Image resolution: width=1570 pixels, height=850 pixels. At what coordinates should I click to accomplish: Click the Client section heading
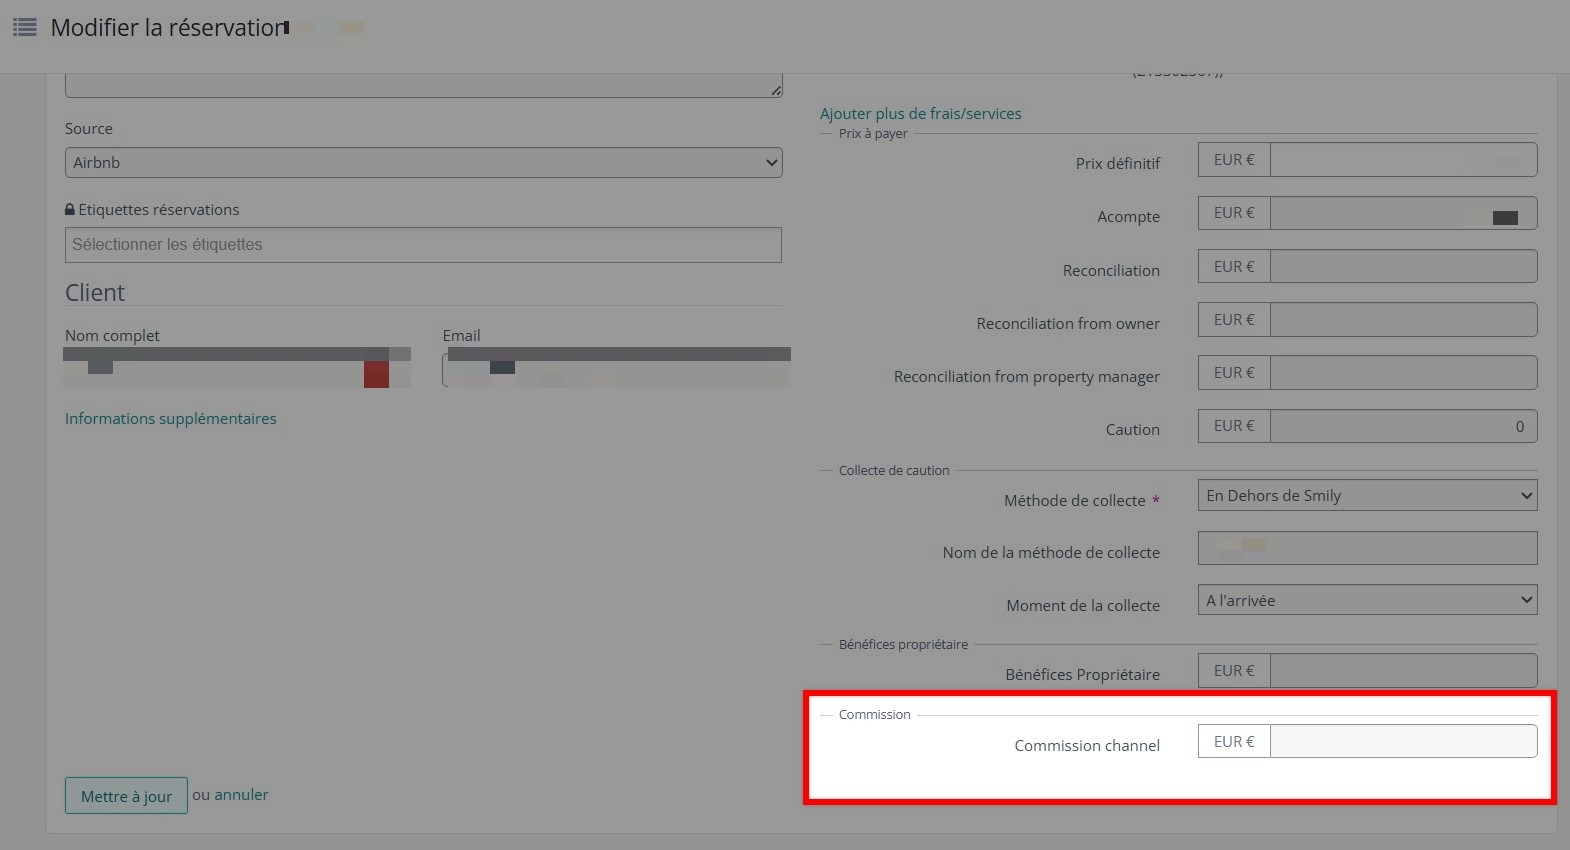[x=95, y=293]
